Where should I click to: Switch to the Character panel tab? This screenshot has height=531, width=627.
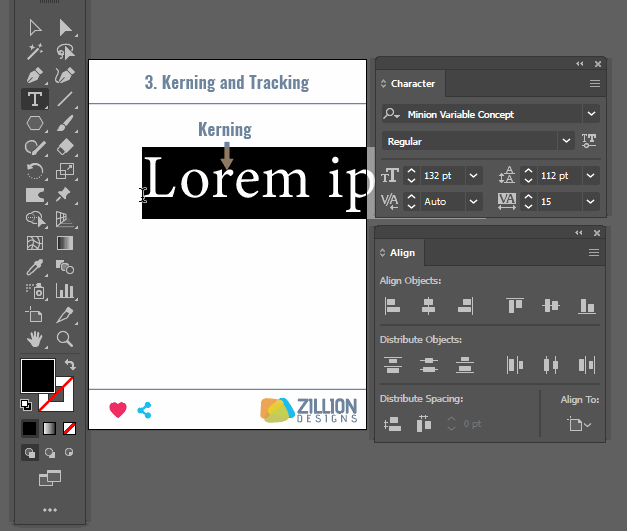pyautogui.click(x=412, y=84)
